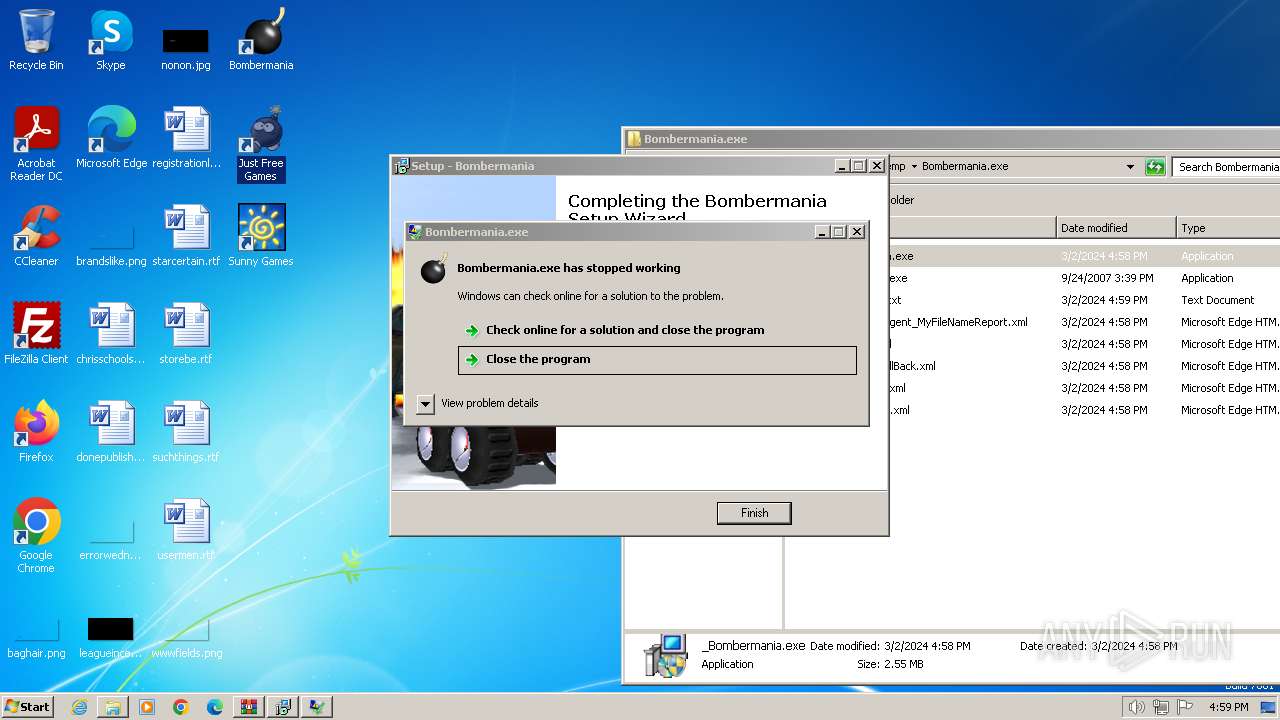Select the file row dated 9/24/2007 3:39 PM
This screenshot has height=720, width=1280.
pos(1083,278)
